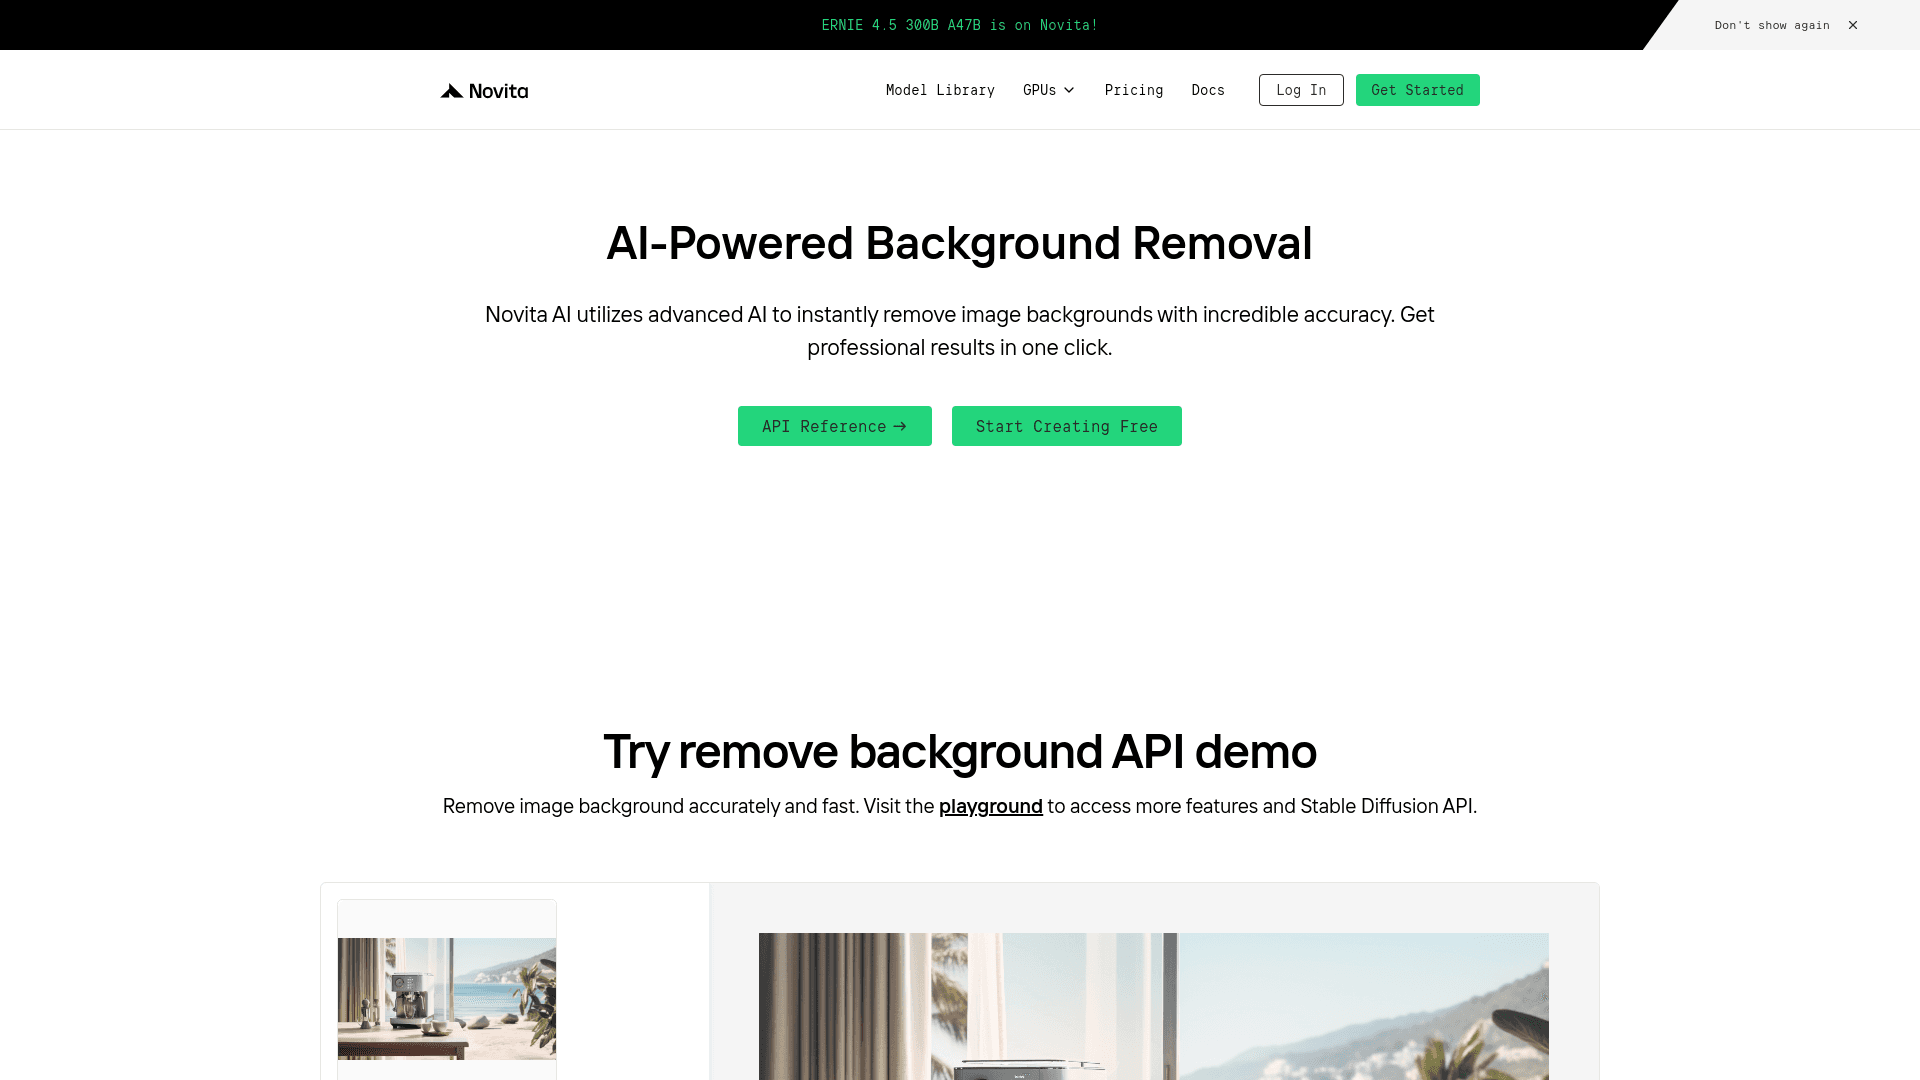Open the Docs section
Image resolution: width=1920 pixels, height=1080 pixels.
point(1208,90)
